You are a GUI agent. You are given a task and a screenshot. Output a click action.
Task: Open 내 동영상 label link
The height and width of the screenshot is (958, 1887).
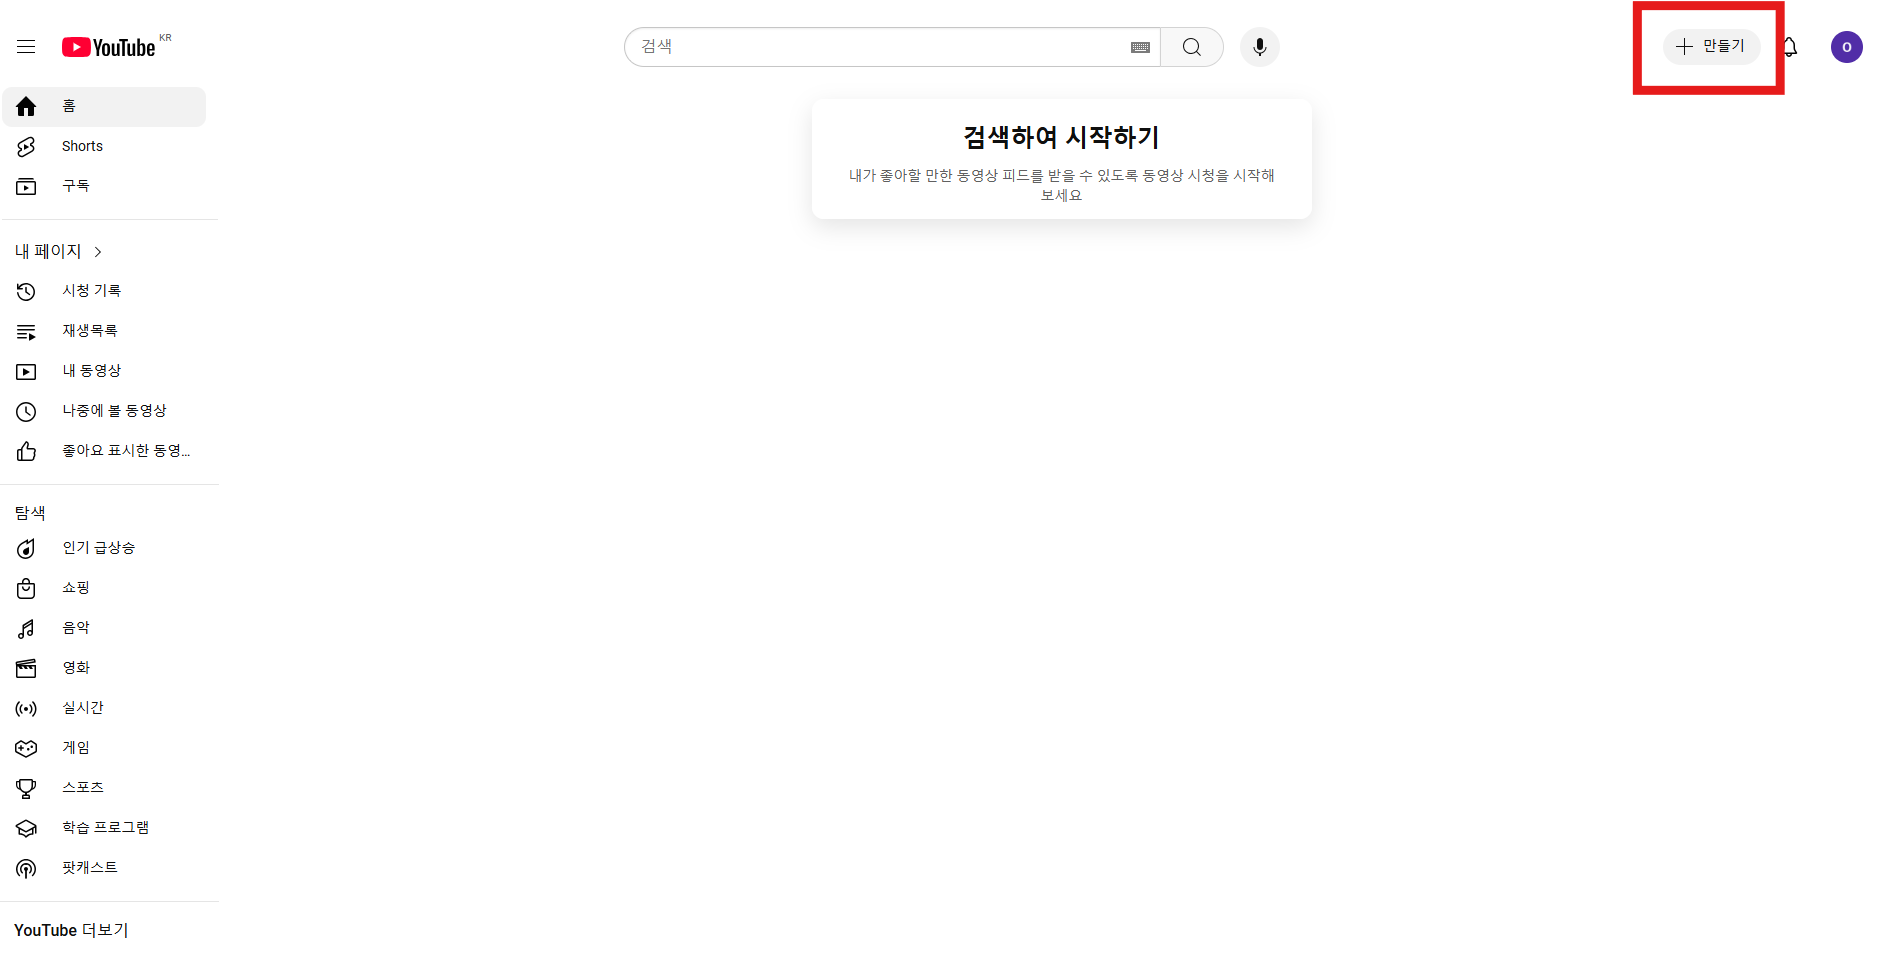pos(91,371)
